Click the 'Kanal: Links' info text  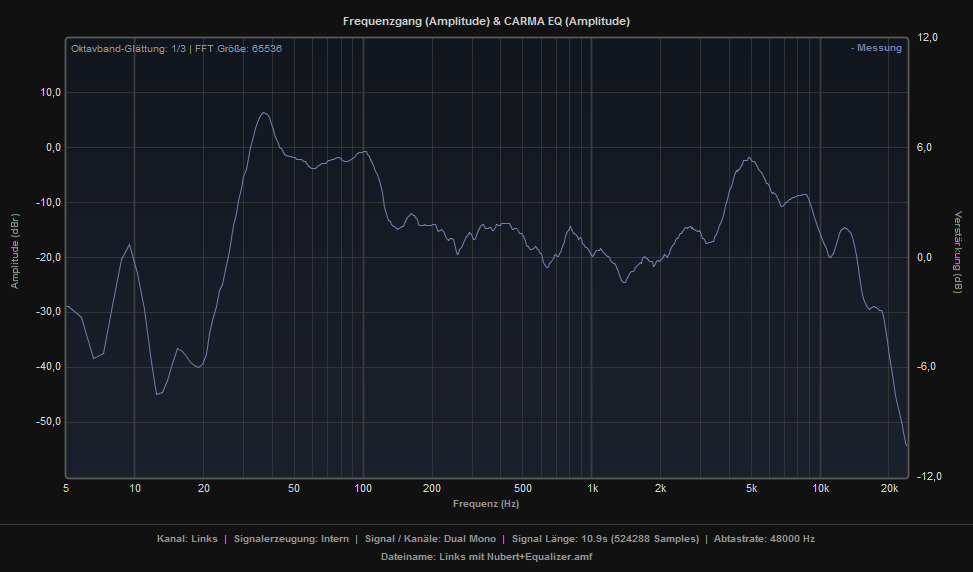187,539
